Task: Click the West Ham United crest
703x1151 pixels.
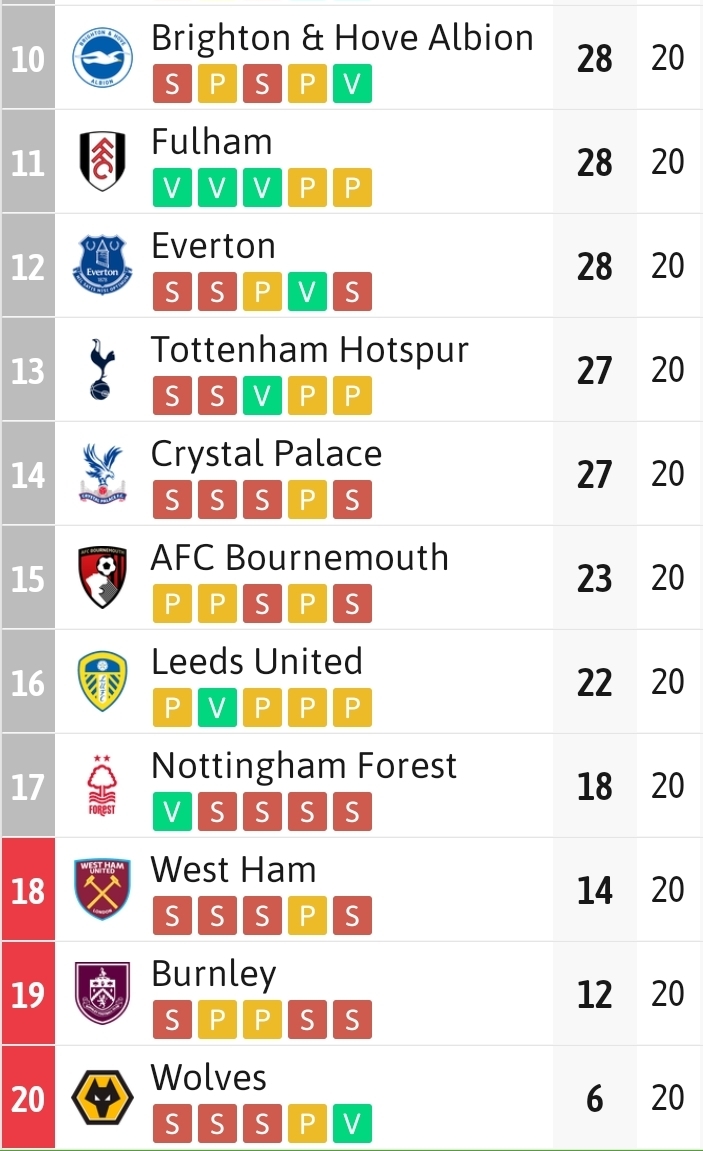Action: click(x=102, y=890)
